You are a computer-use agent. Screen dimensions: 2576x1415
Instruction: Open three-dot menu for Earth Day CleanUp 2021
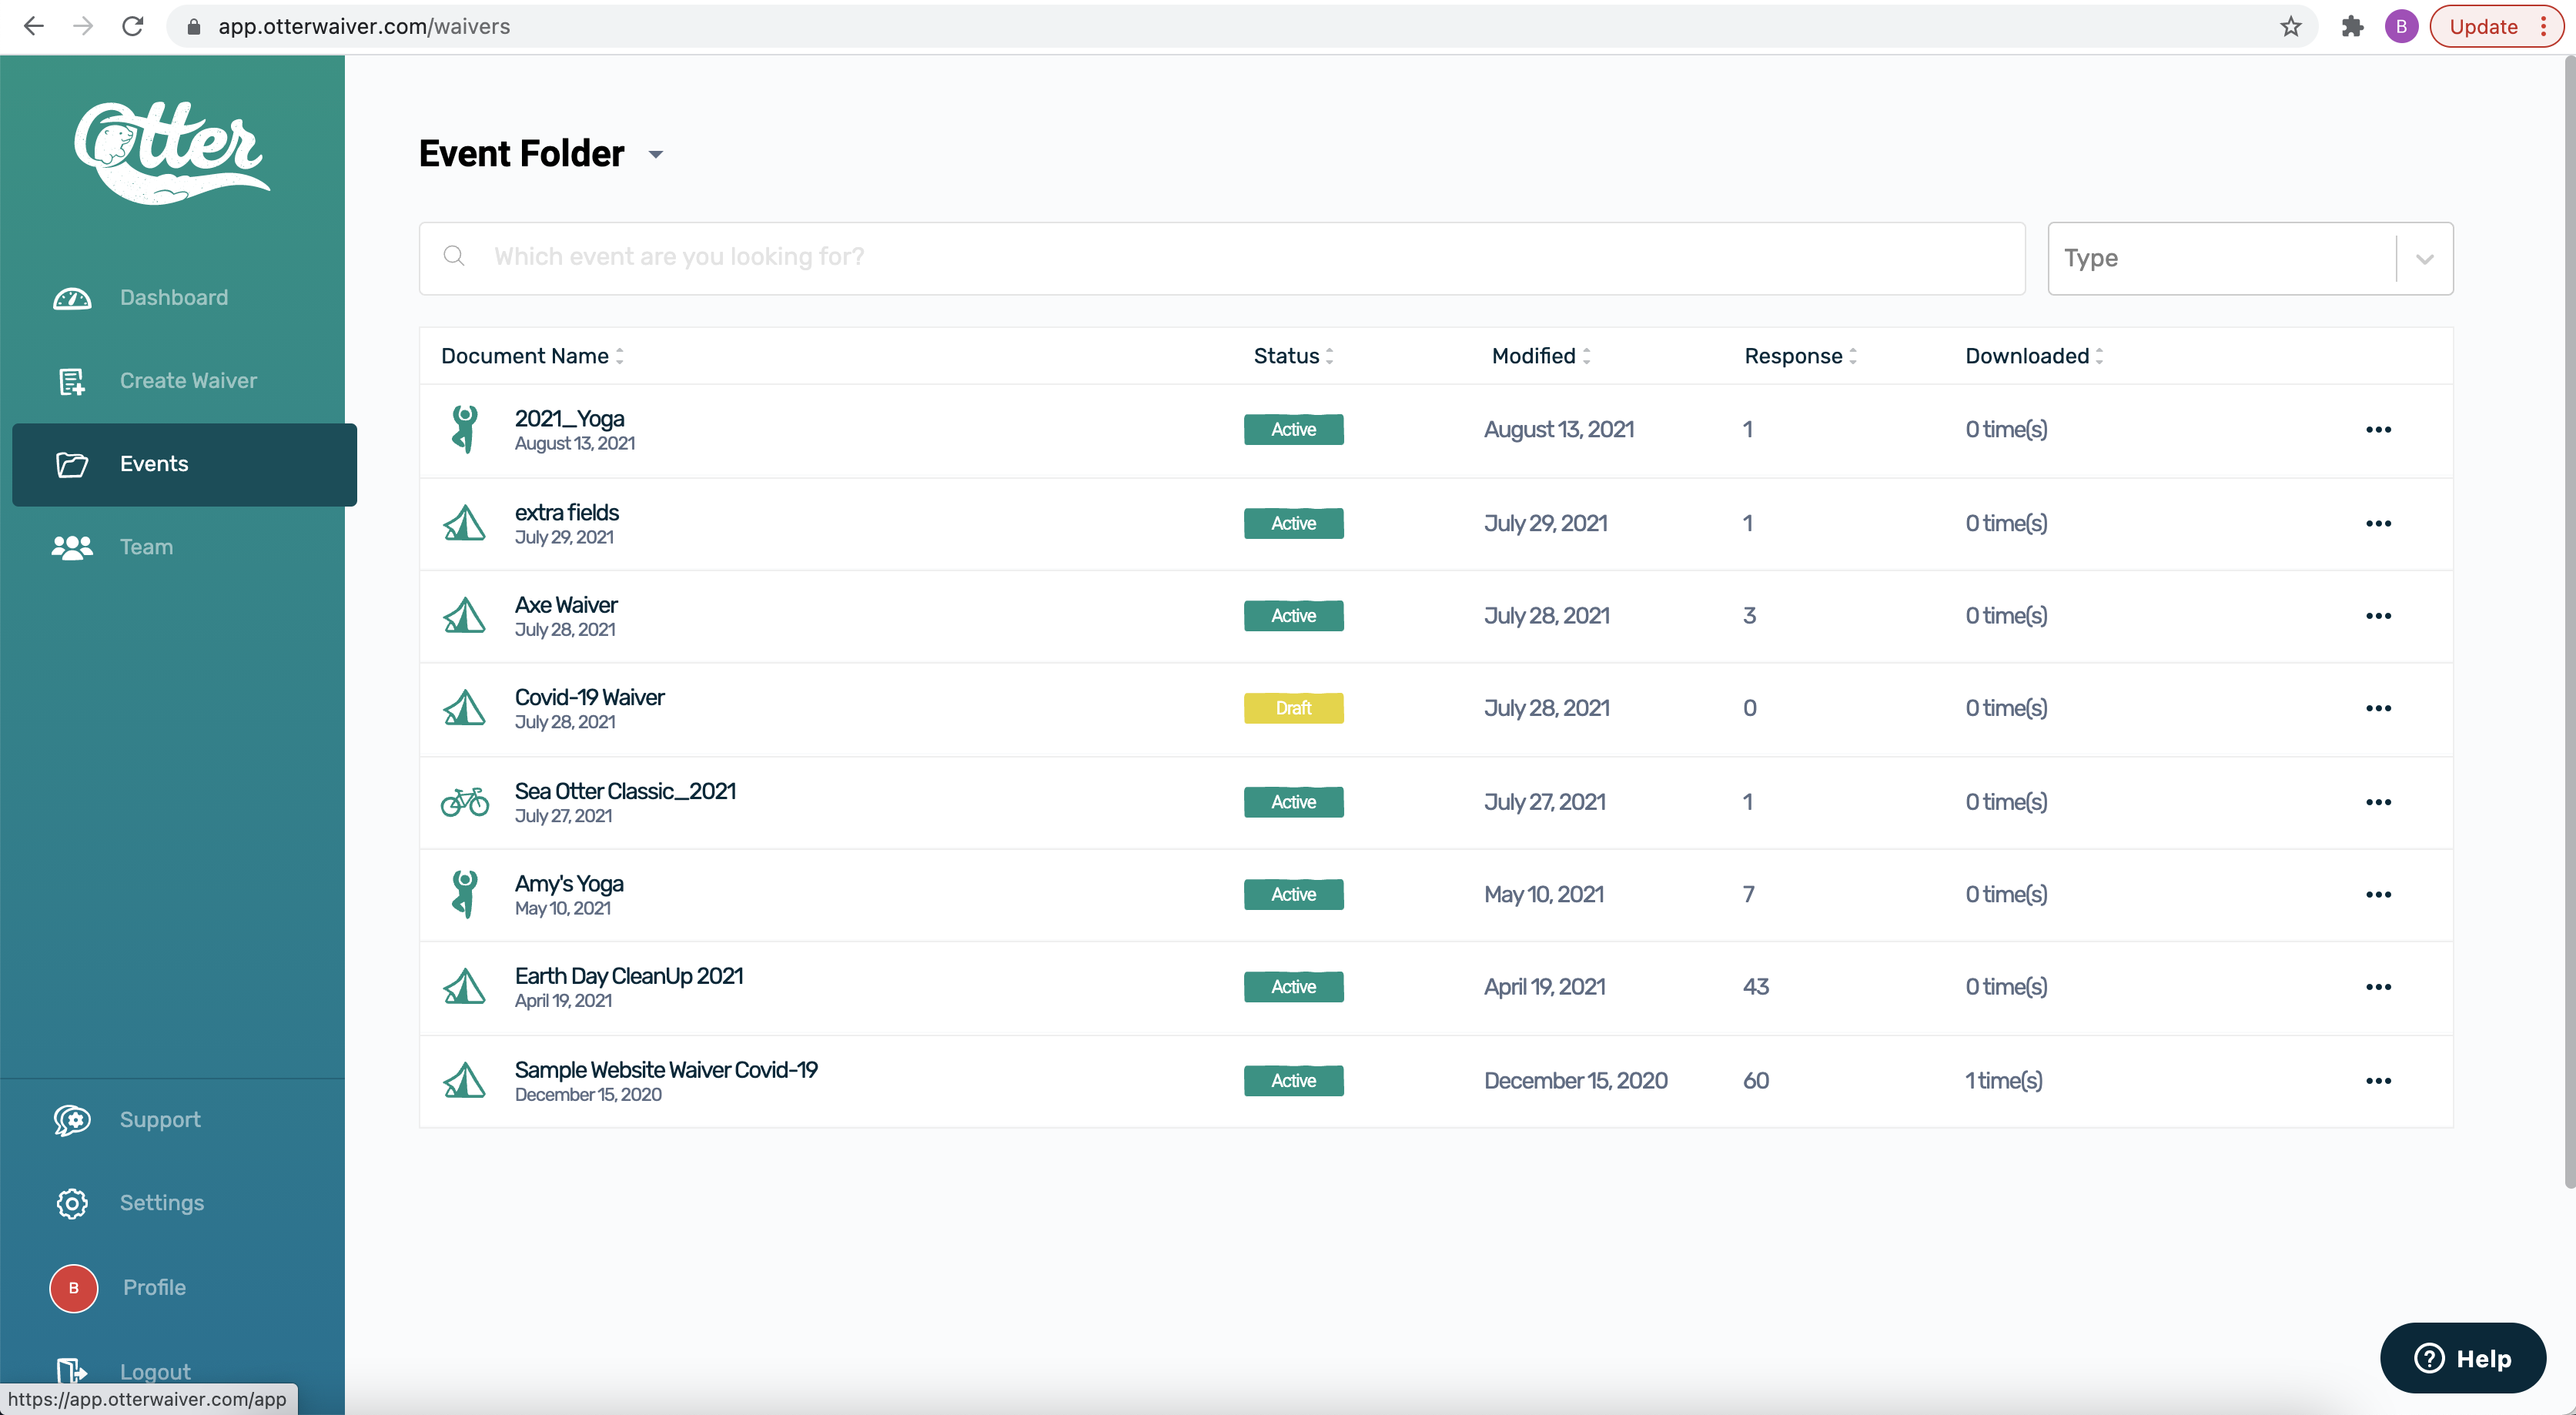[2378, 987]
